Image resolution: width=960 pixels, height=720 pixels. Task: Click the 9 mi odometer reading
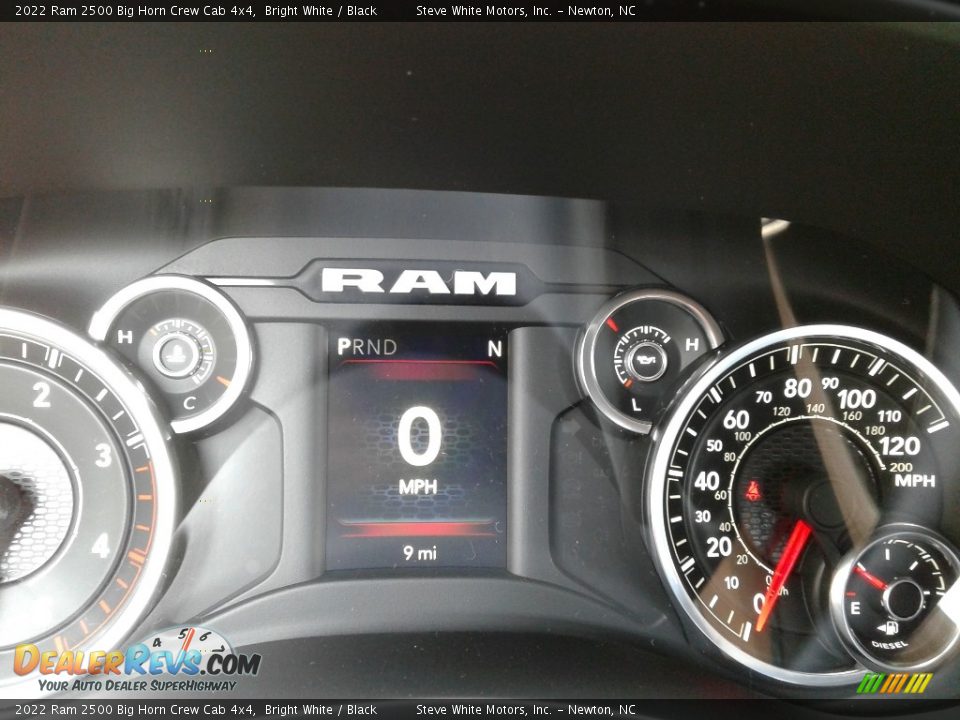pos(420,553)
